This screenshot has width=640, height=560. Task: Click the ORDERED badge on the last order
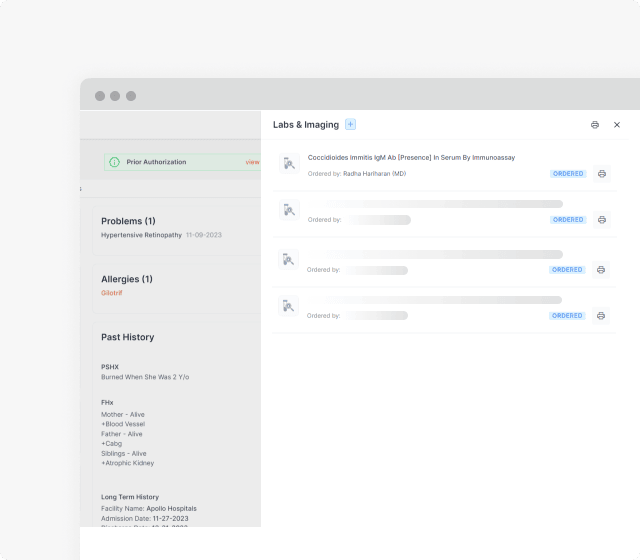[568, 316]
